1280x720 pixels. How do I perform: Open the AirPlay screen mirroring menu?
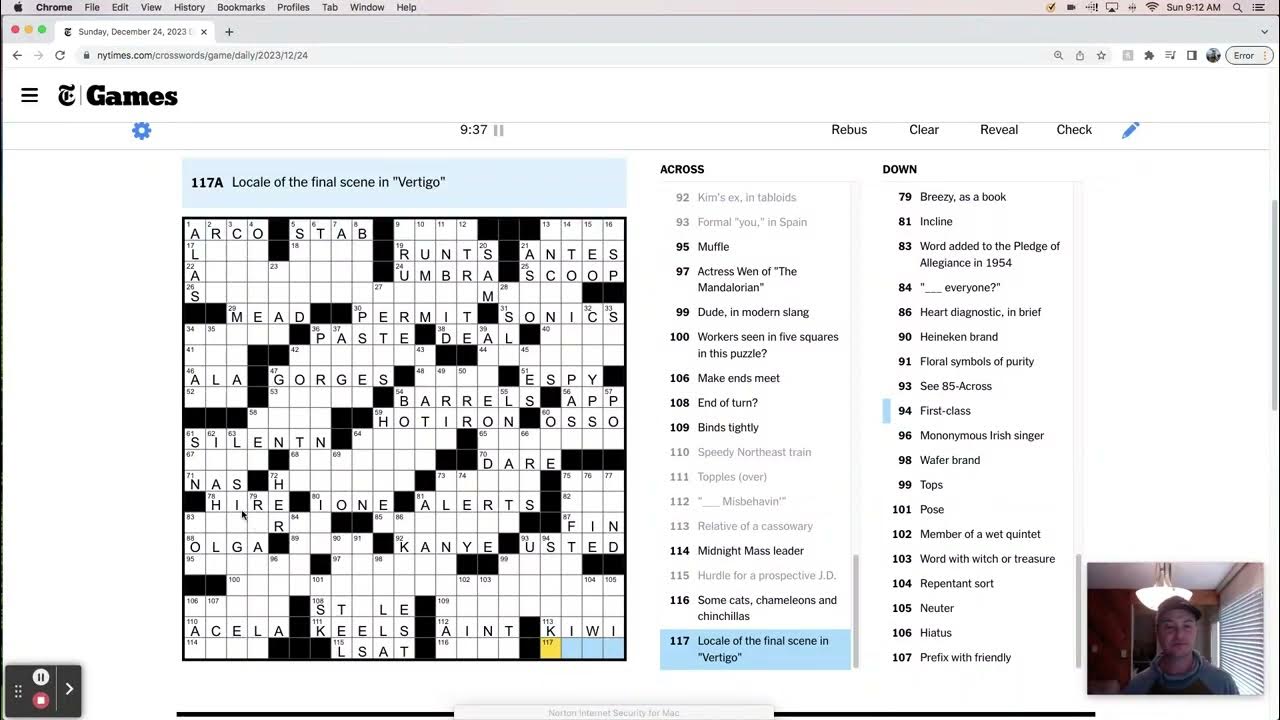[1111, 7]
